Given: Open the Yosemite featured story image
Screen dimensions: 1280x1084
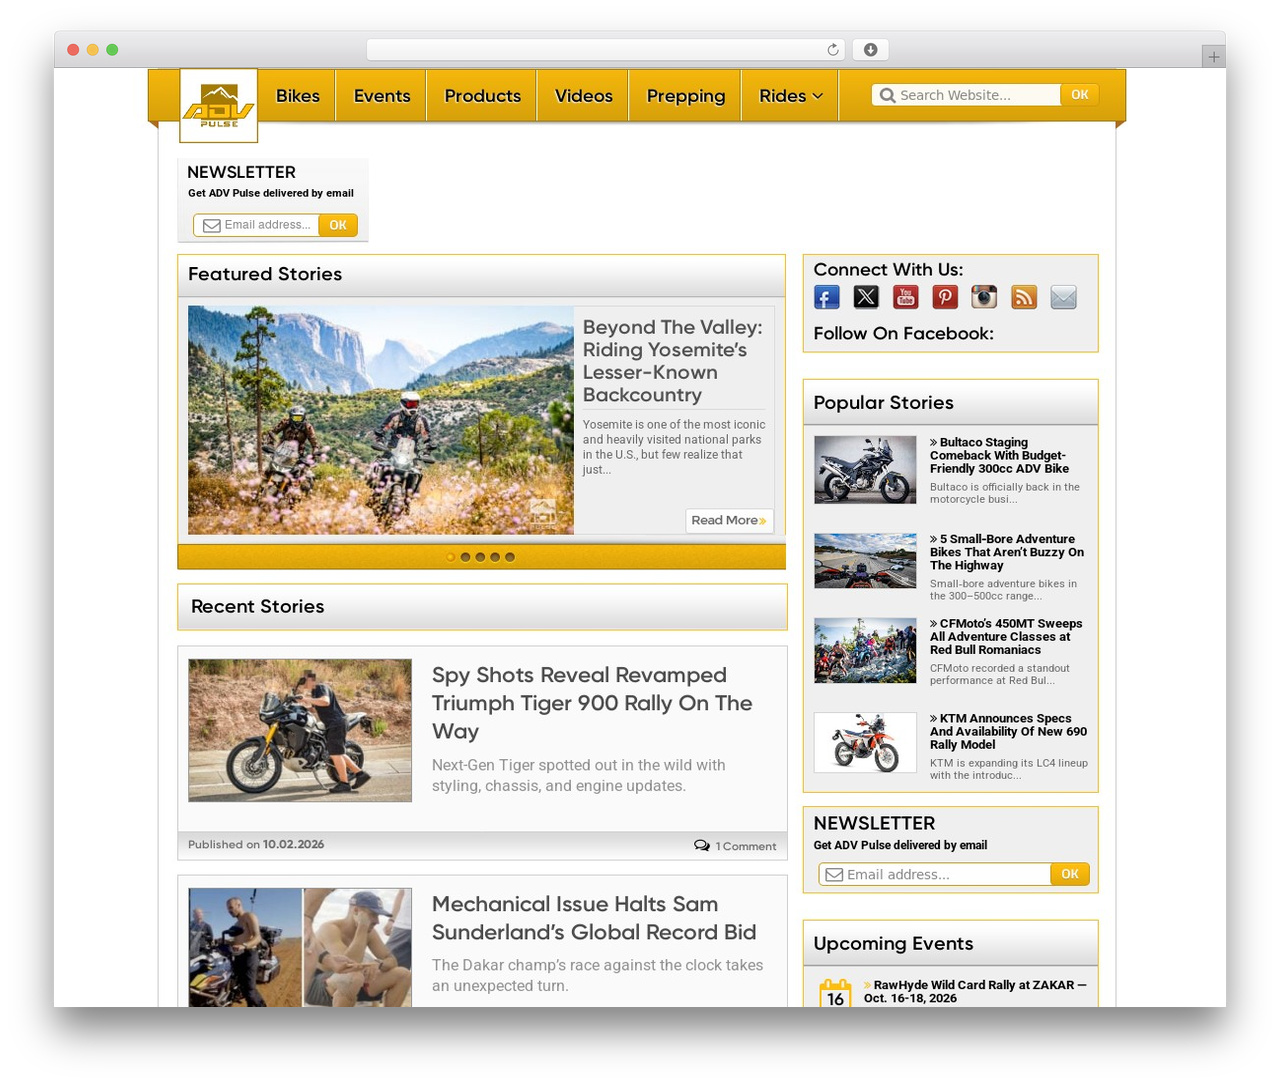Looking at the screenshot, I should click(381, 420).
